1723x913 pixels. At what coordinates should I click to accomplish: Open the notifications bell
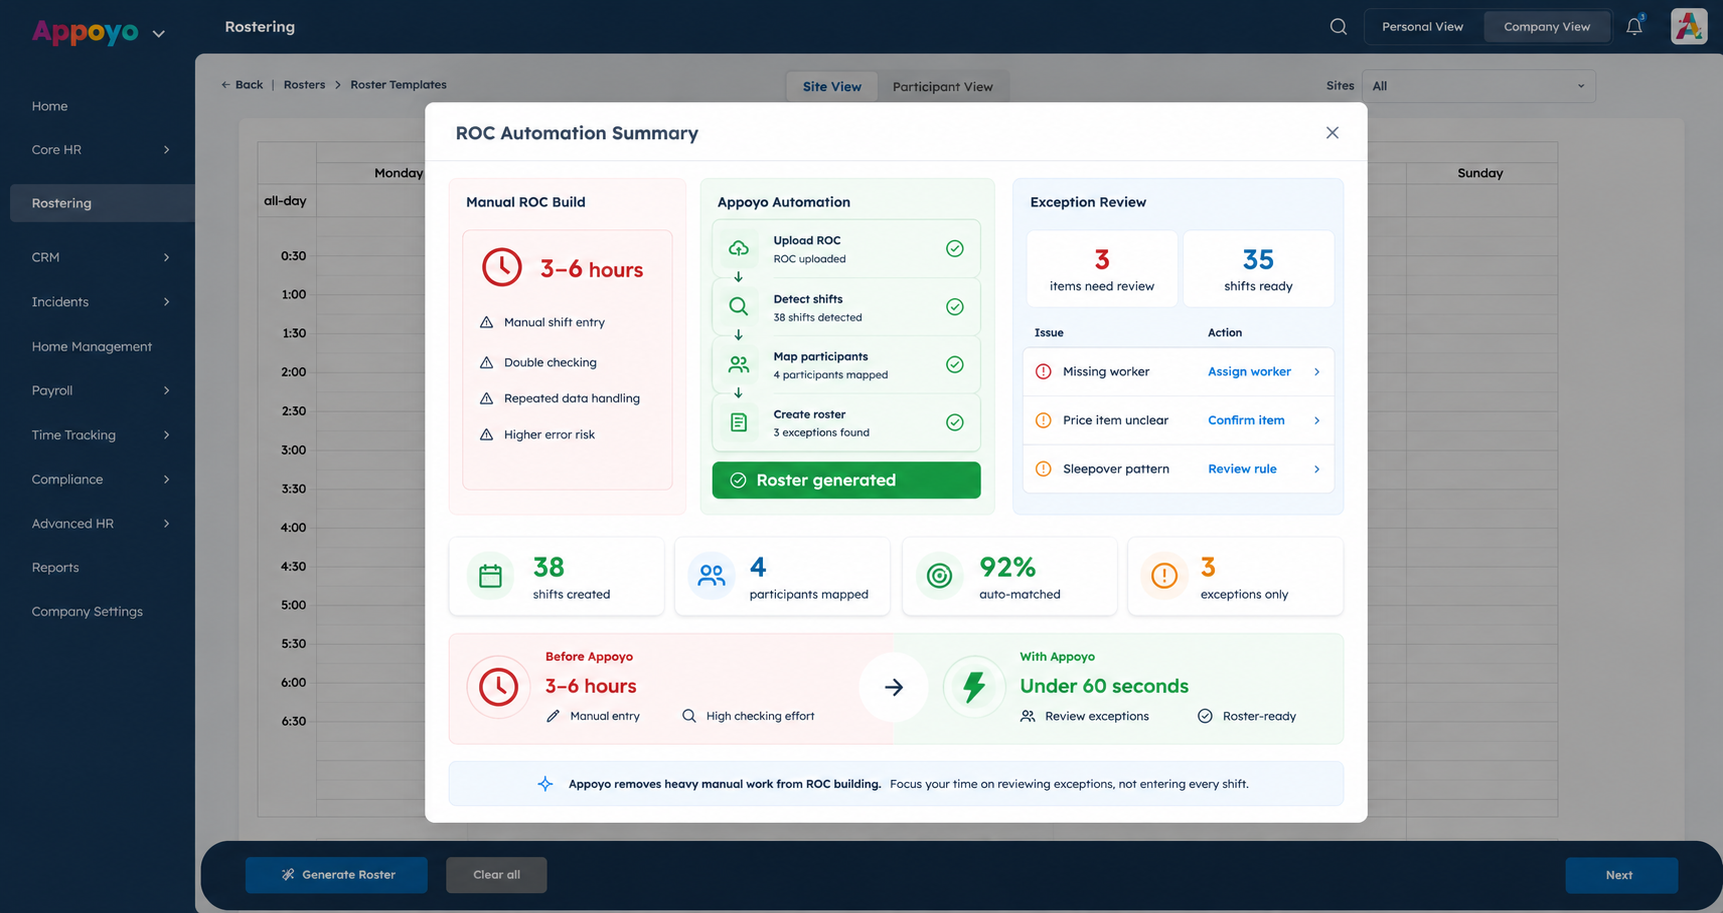[x=1634, y=27]
